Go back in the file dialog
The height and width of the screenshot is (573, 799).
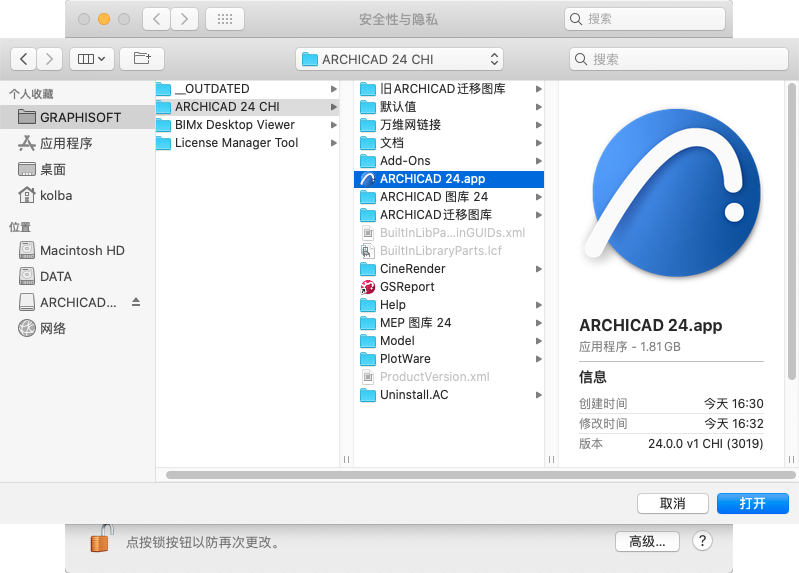click(23, 59)
